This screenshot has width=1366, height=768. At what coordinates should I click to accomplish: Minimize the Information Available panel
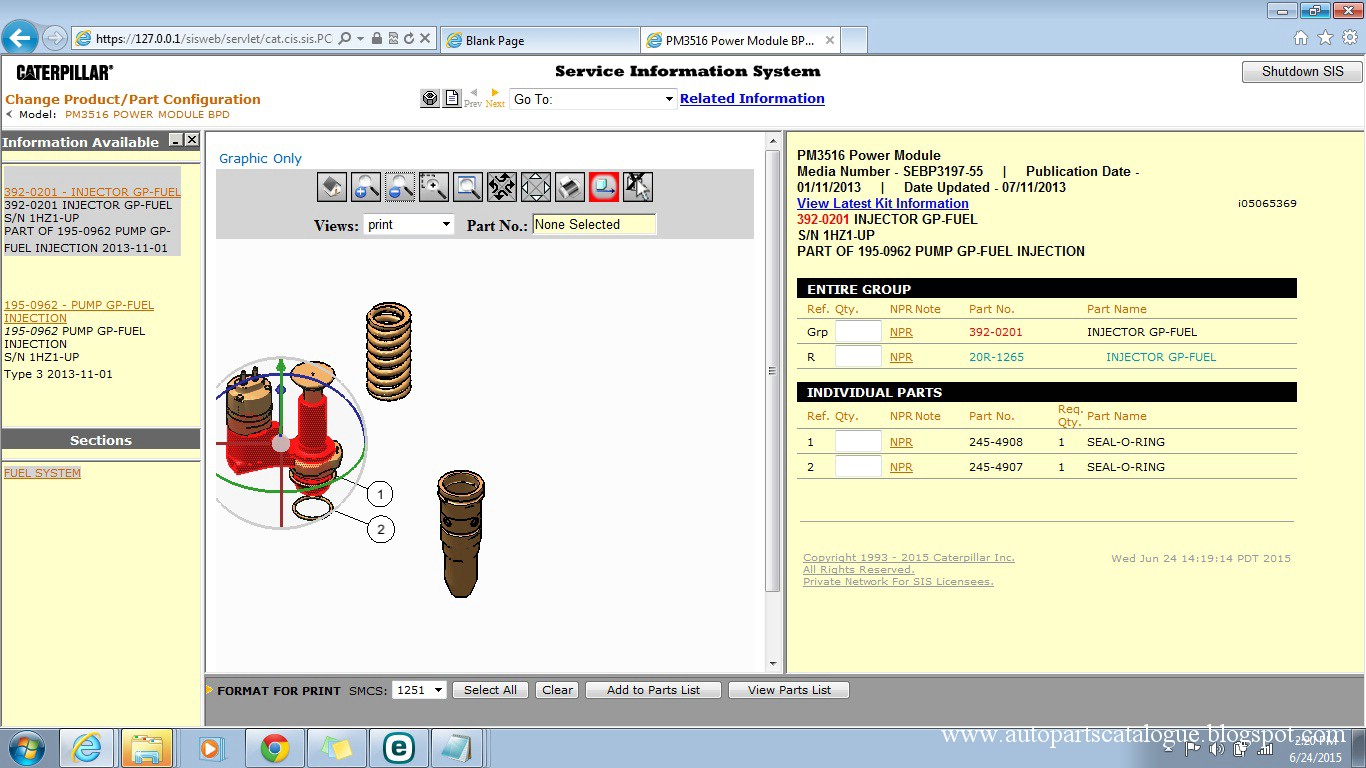pos(176,141)
